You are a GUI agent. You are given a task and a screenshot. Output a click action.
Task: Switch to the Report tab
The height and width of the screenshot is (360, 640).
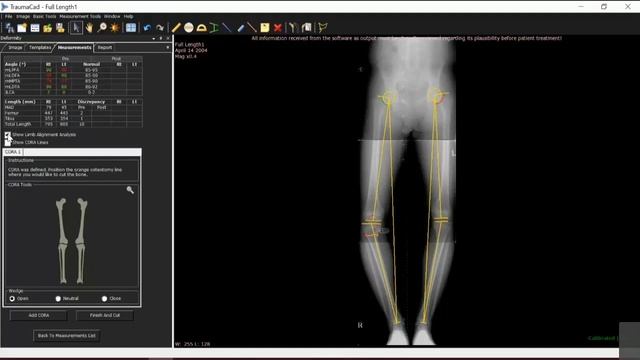point(104,48)
